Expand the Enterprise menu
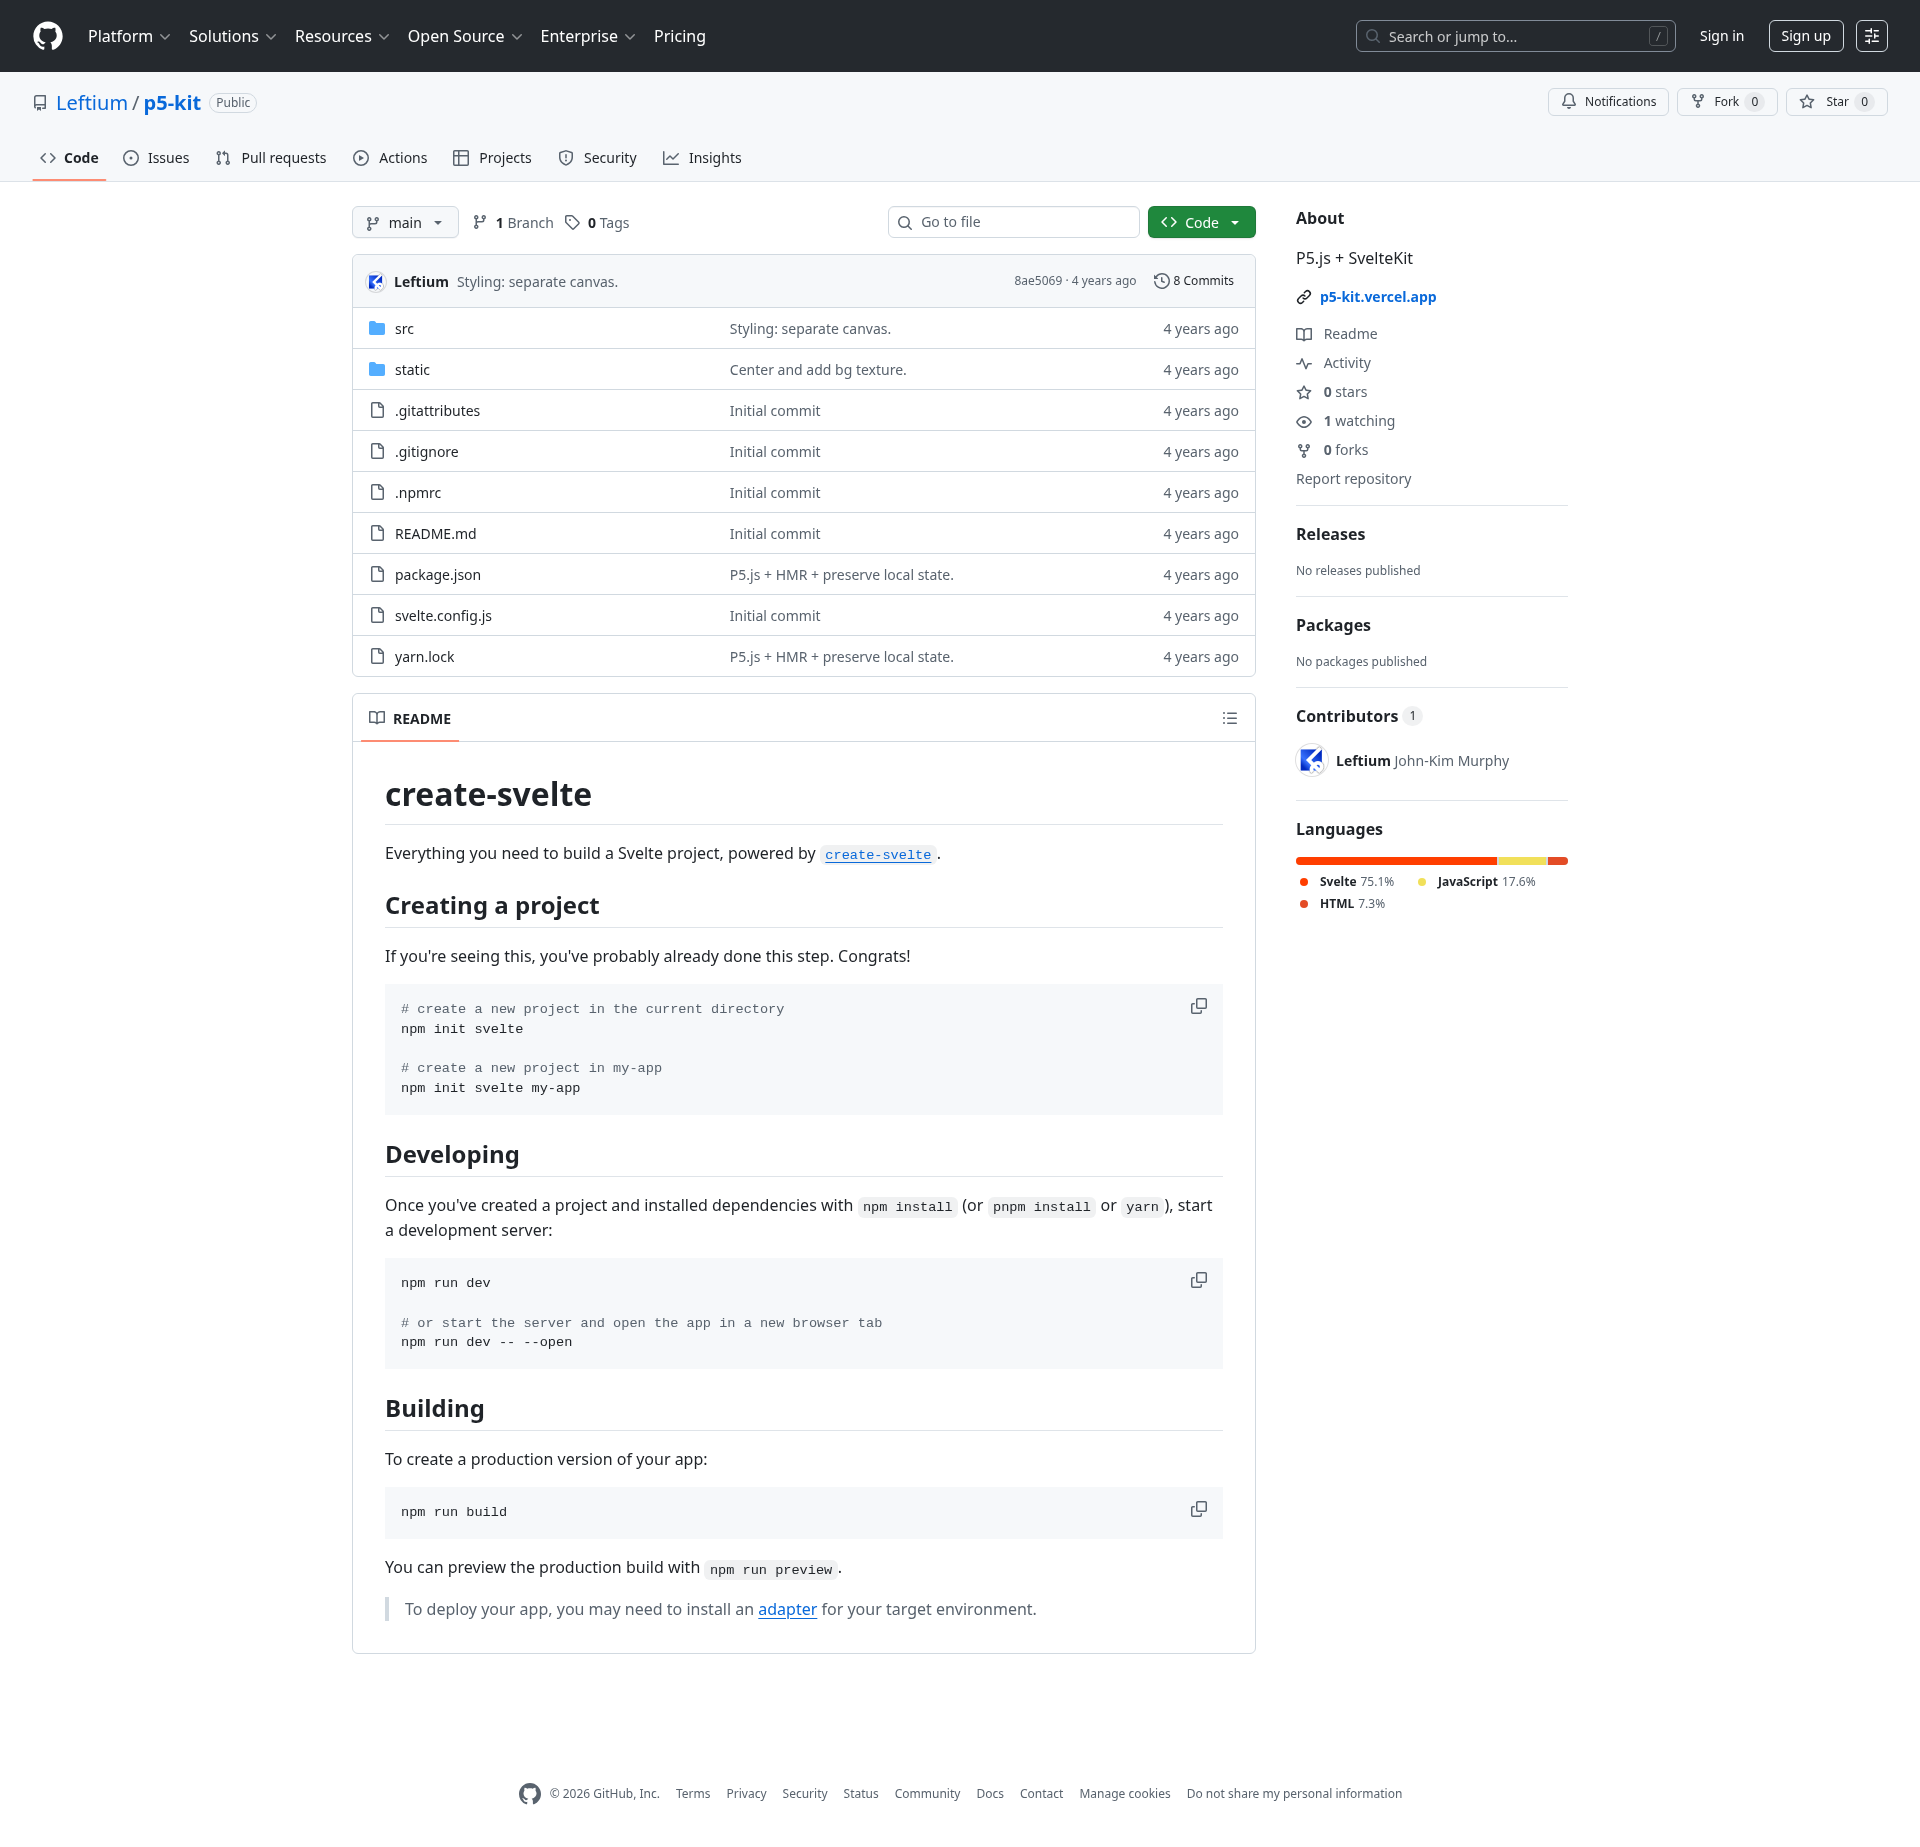Image resolution: width=1920 pixels, height=1847 pixels. [x=588, y=36]
